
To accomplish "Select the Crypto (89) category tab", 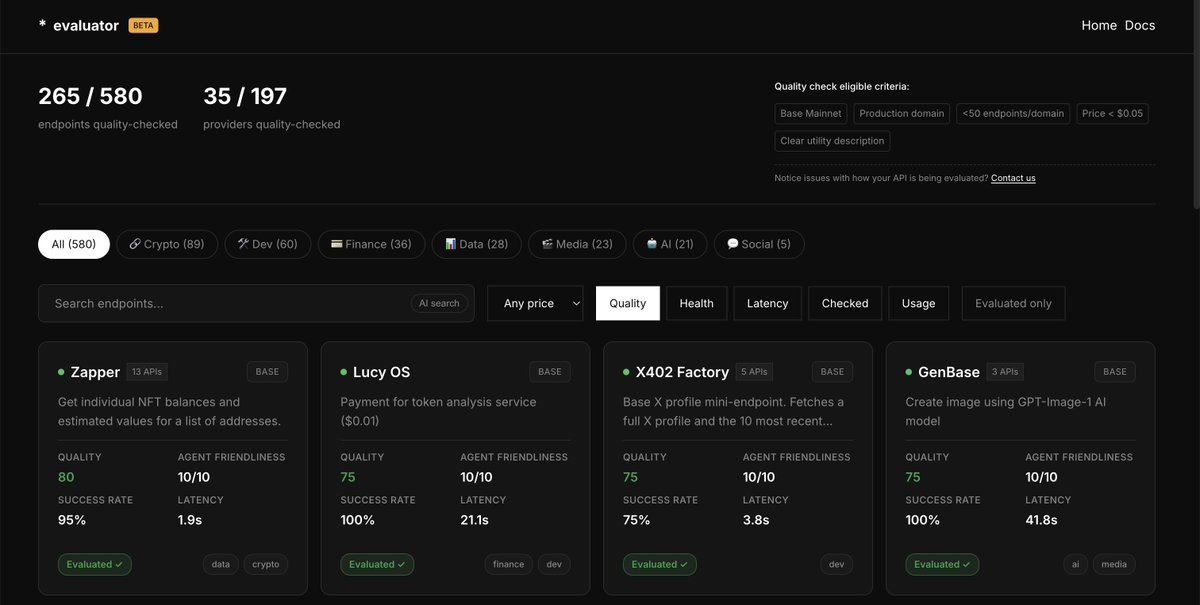I will click(167, 244).
